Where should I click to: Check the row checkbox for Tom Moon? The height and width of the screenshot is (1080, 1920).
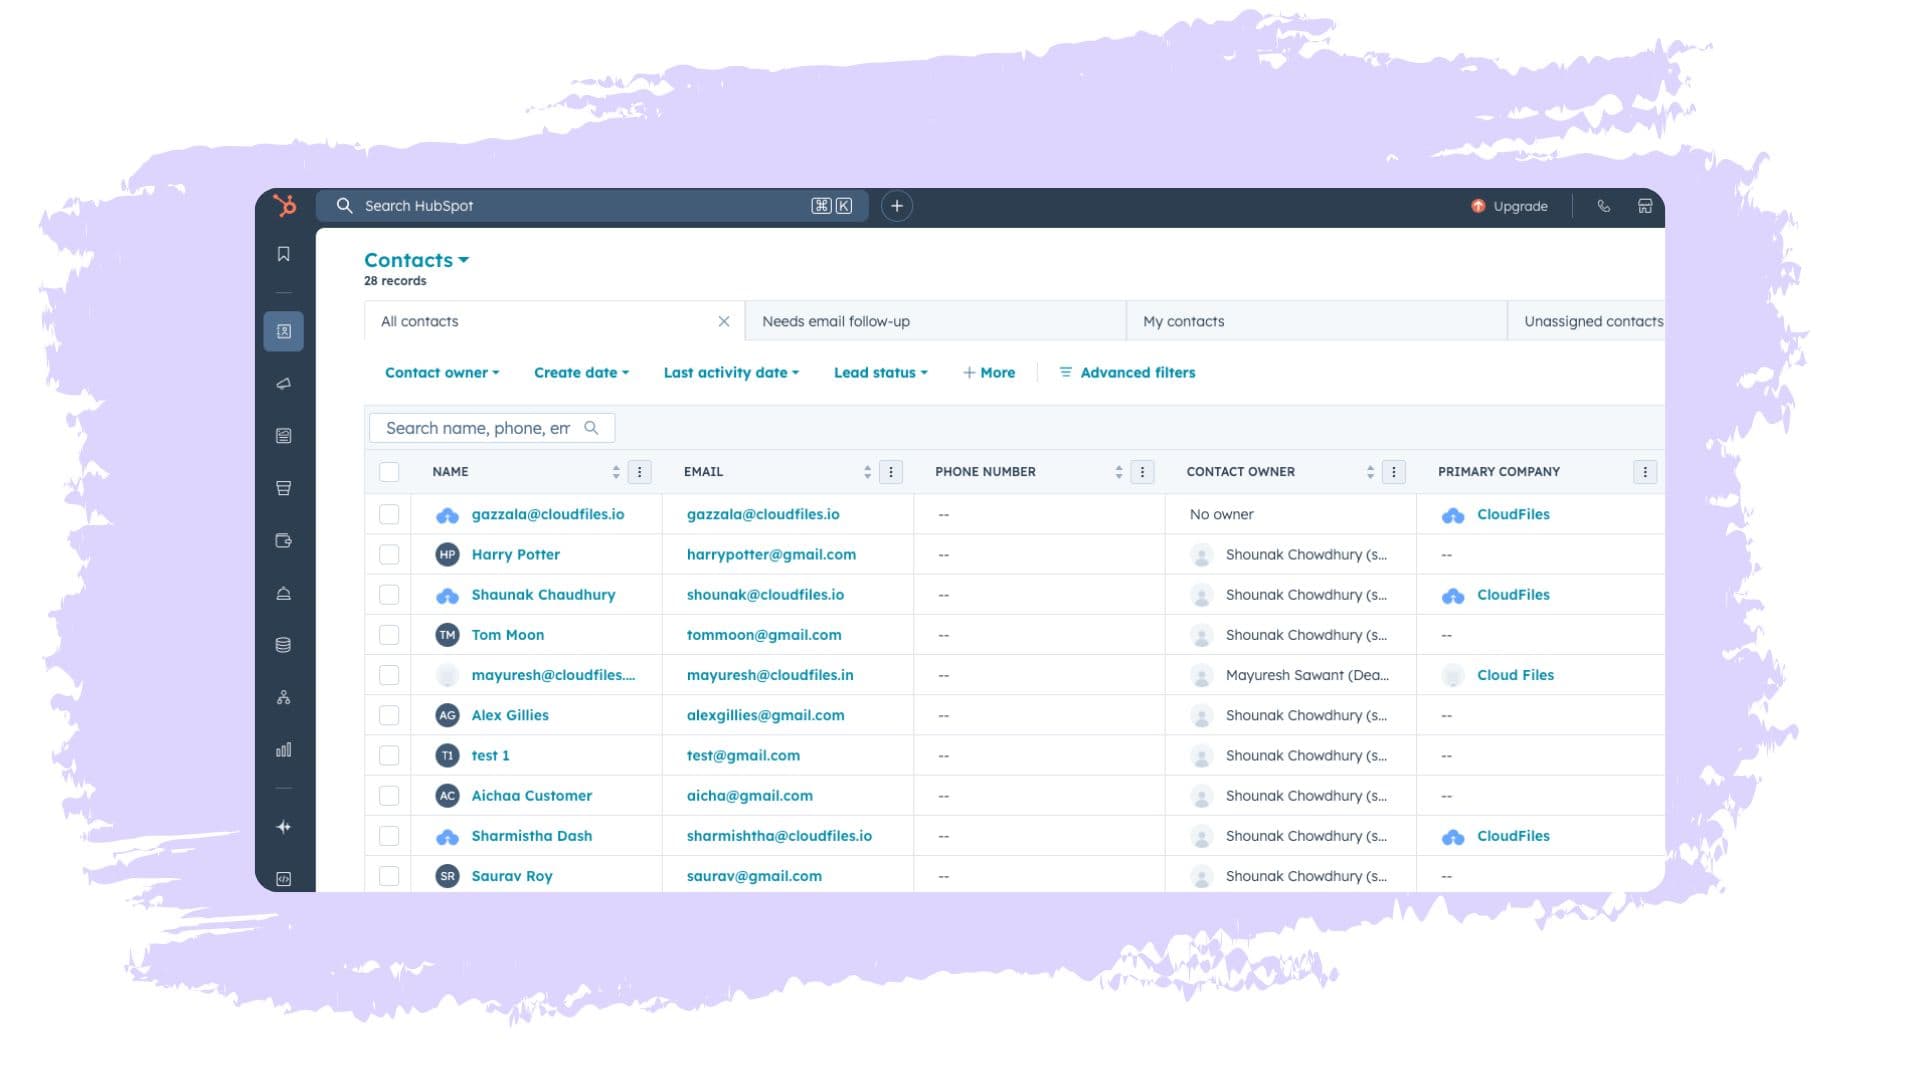click(389, 634)
